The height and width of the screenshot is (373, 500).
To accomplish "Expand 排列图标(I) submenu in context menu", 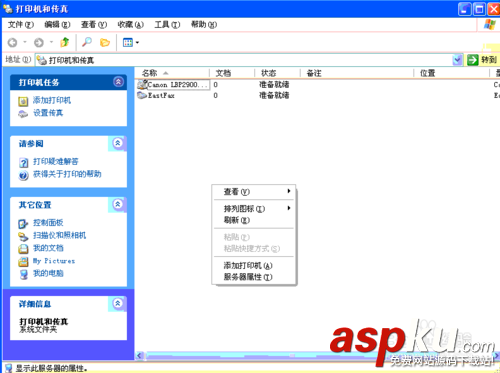I will [254, 209].
